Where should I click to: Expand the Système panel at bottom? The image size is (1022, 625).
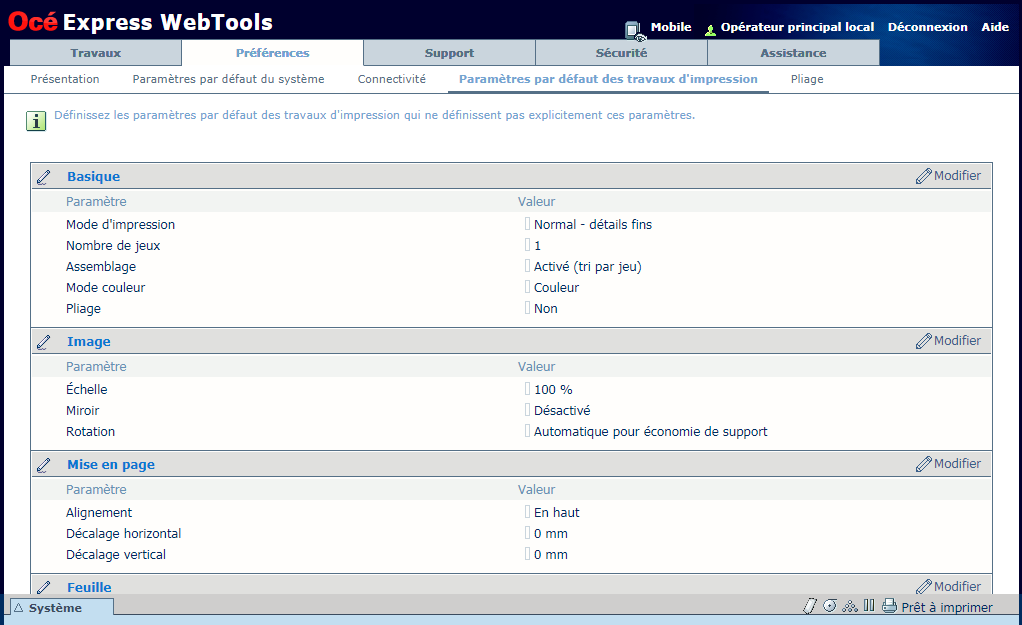point(62,607)
